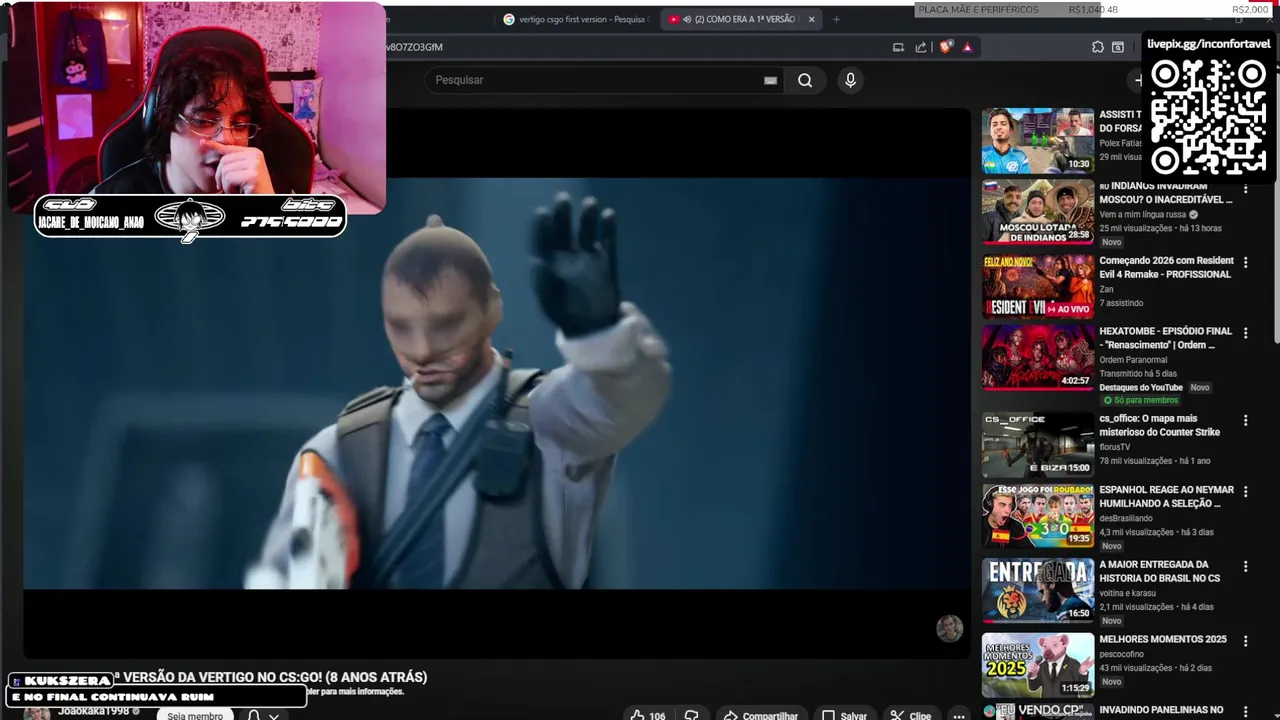Open options menu for A MAIOR ENTREGADA video
The width and height of the screenshot is (1280, 720).
coord(1245,566)
